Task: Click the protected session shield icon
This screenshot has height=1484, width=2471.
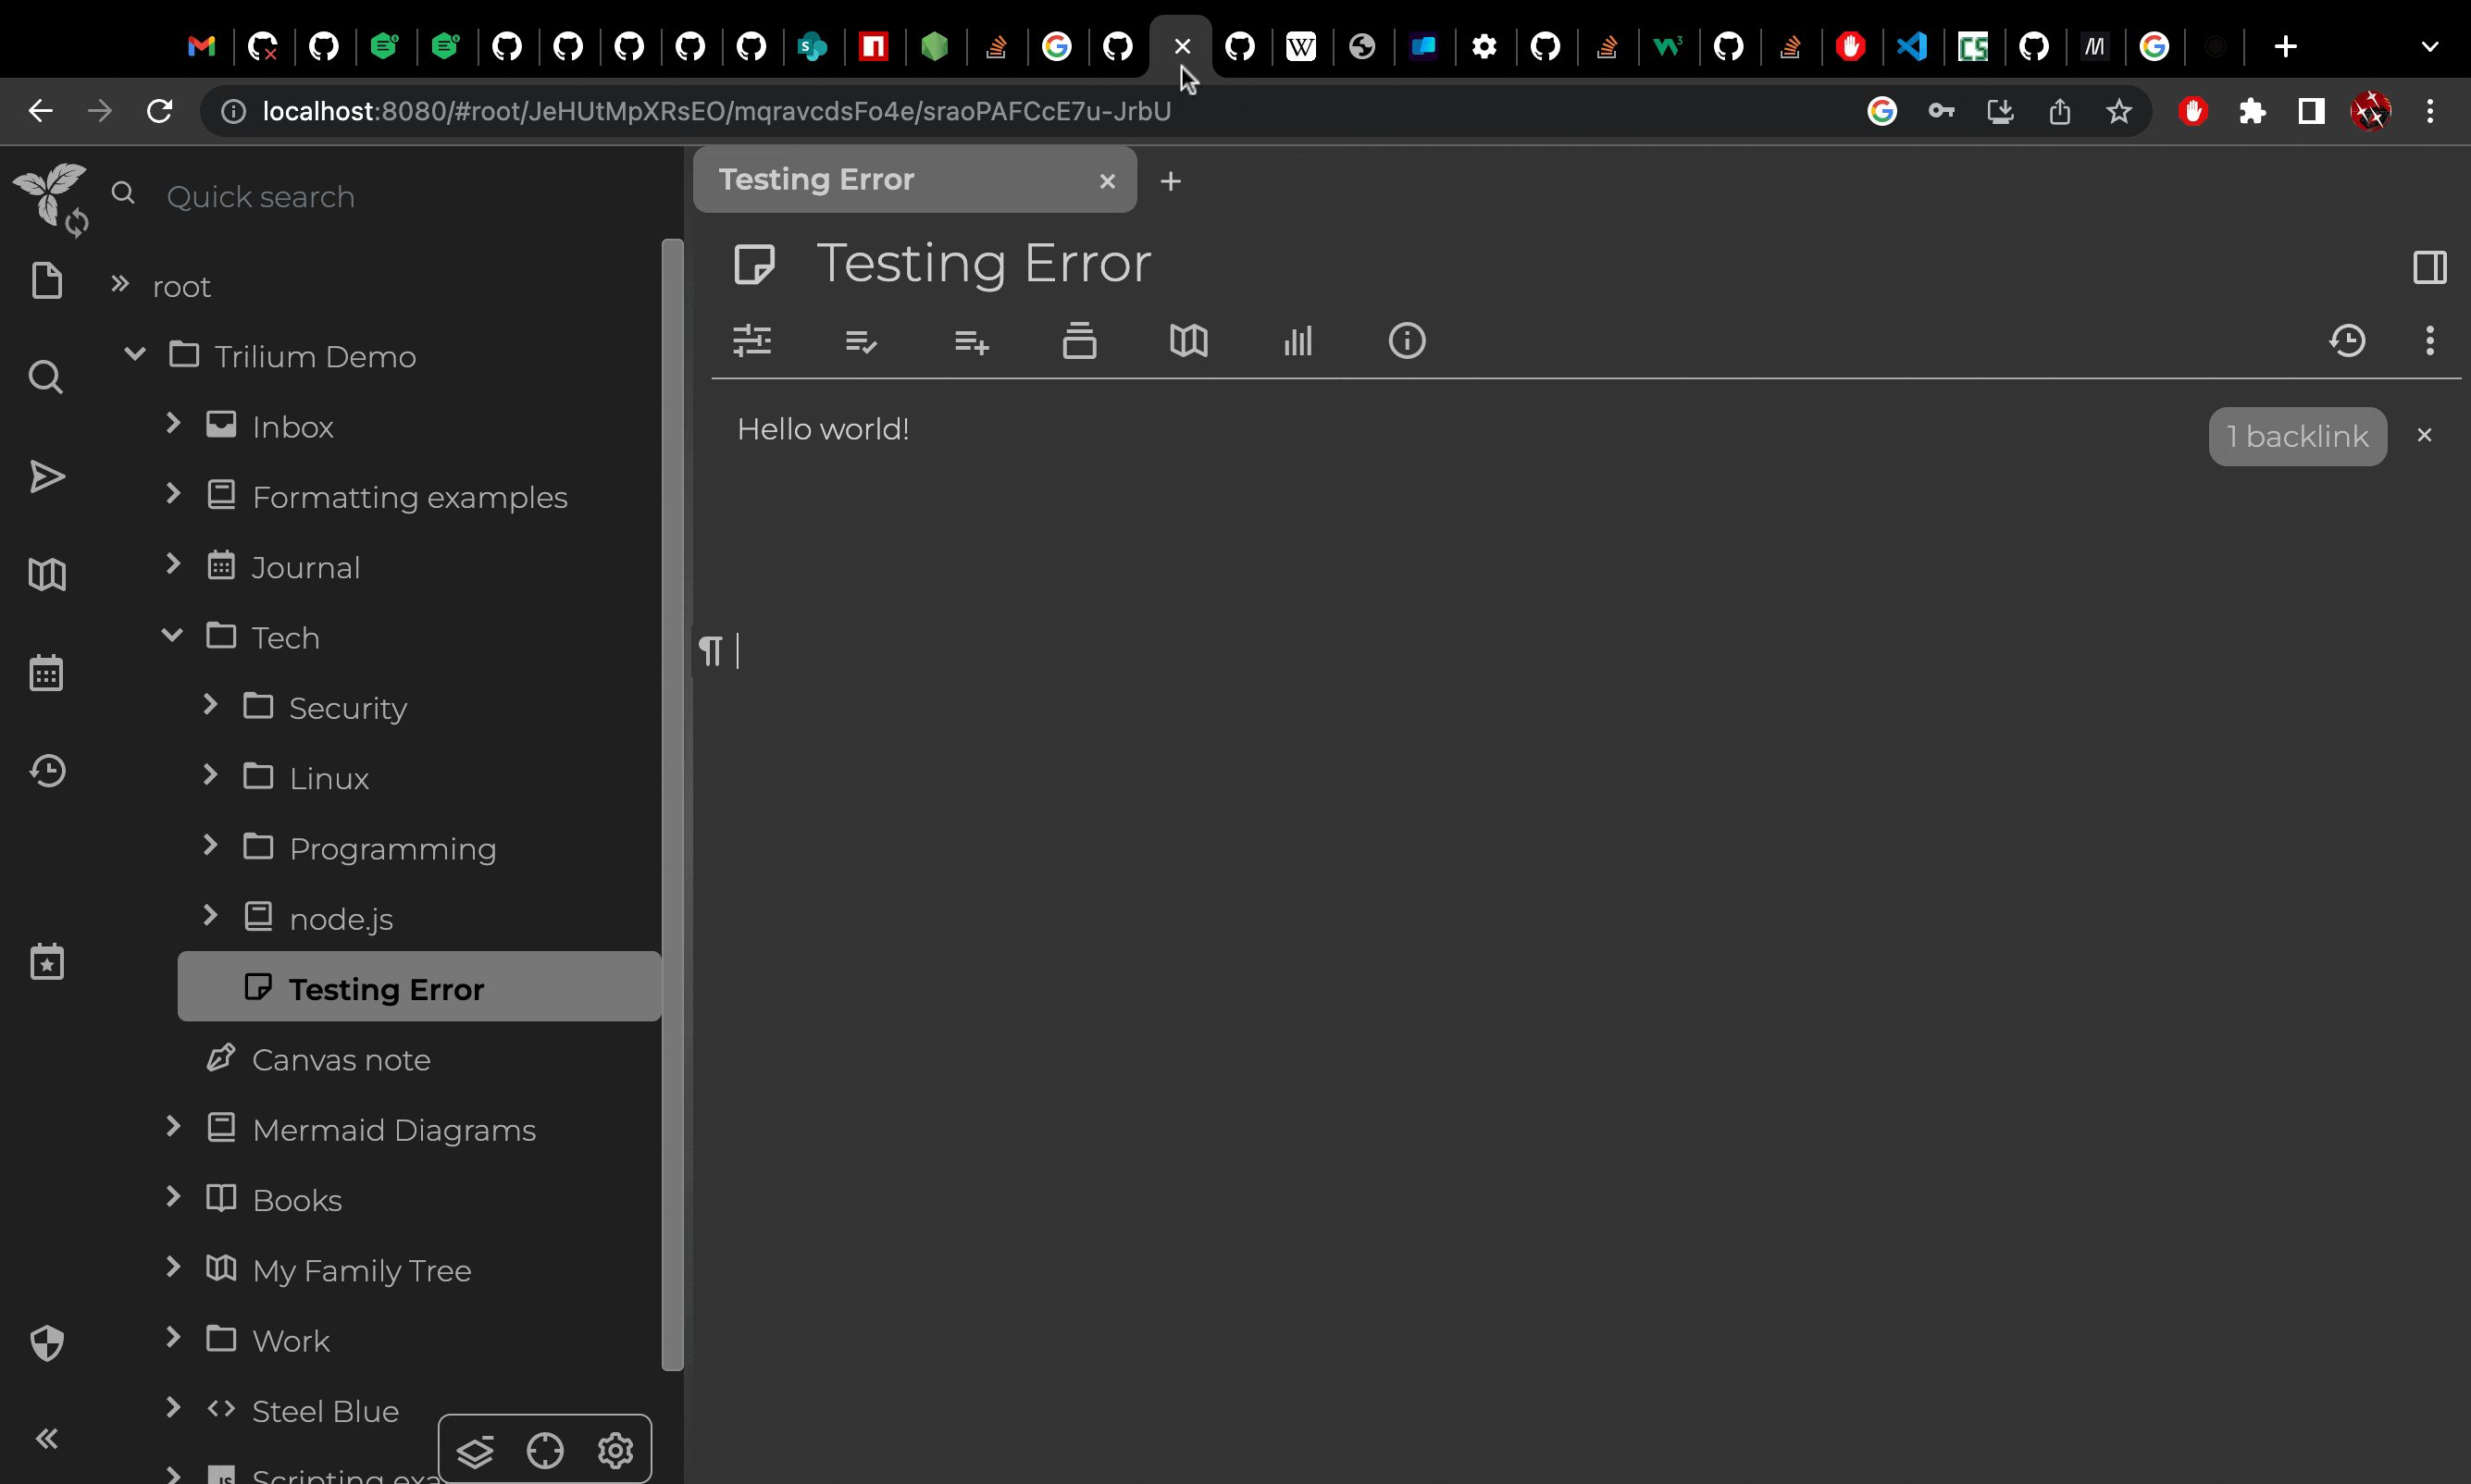Action: (x=46, y=1342)
